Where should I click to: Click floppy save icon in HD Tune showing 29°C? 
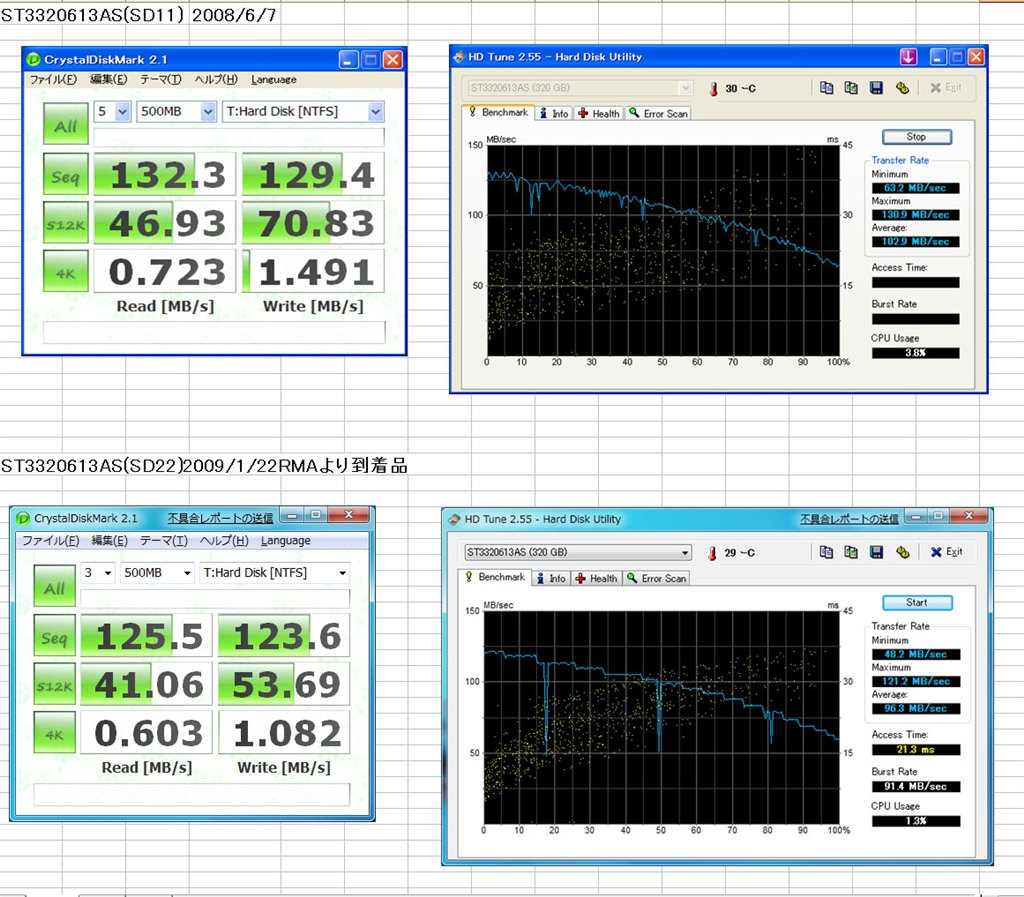click(x=876, y=552)
